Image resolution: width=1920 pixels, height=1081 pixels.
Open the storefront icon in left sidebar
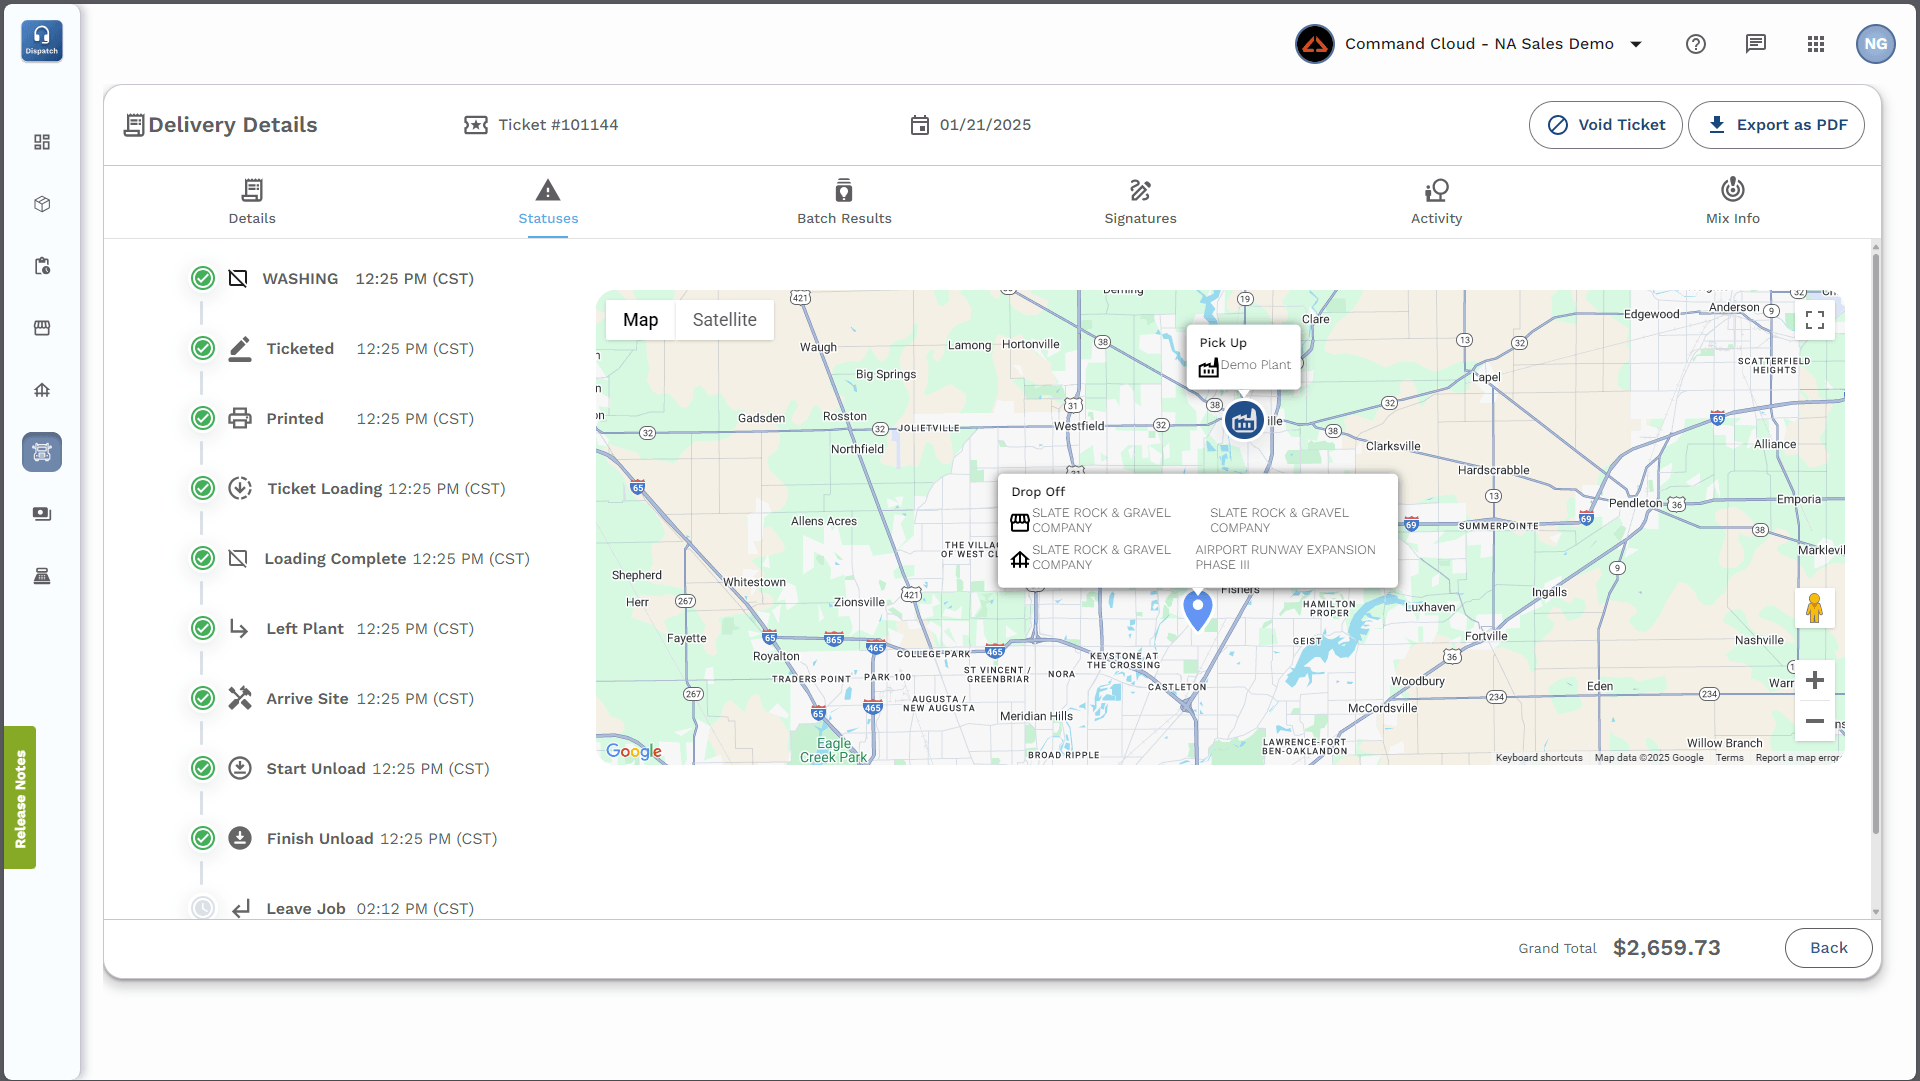click(x=42, y=328)
